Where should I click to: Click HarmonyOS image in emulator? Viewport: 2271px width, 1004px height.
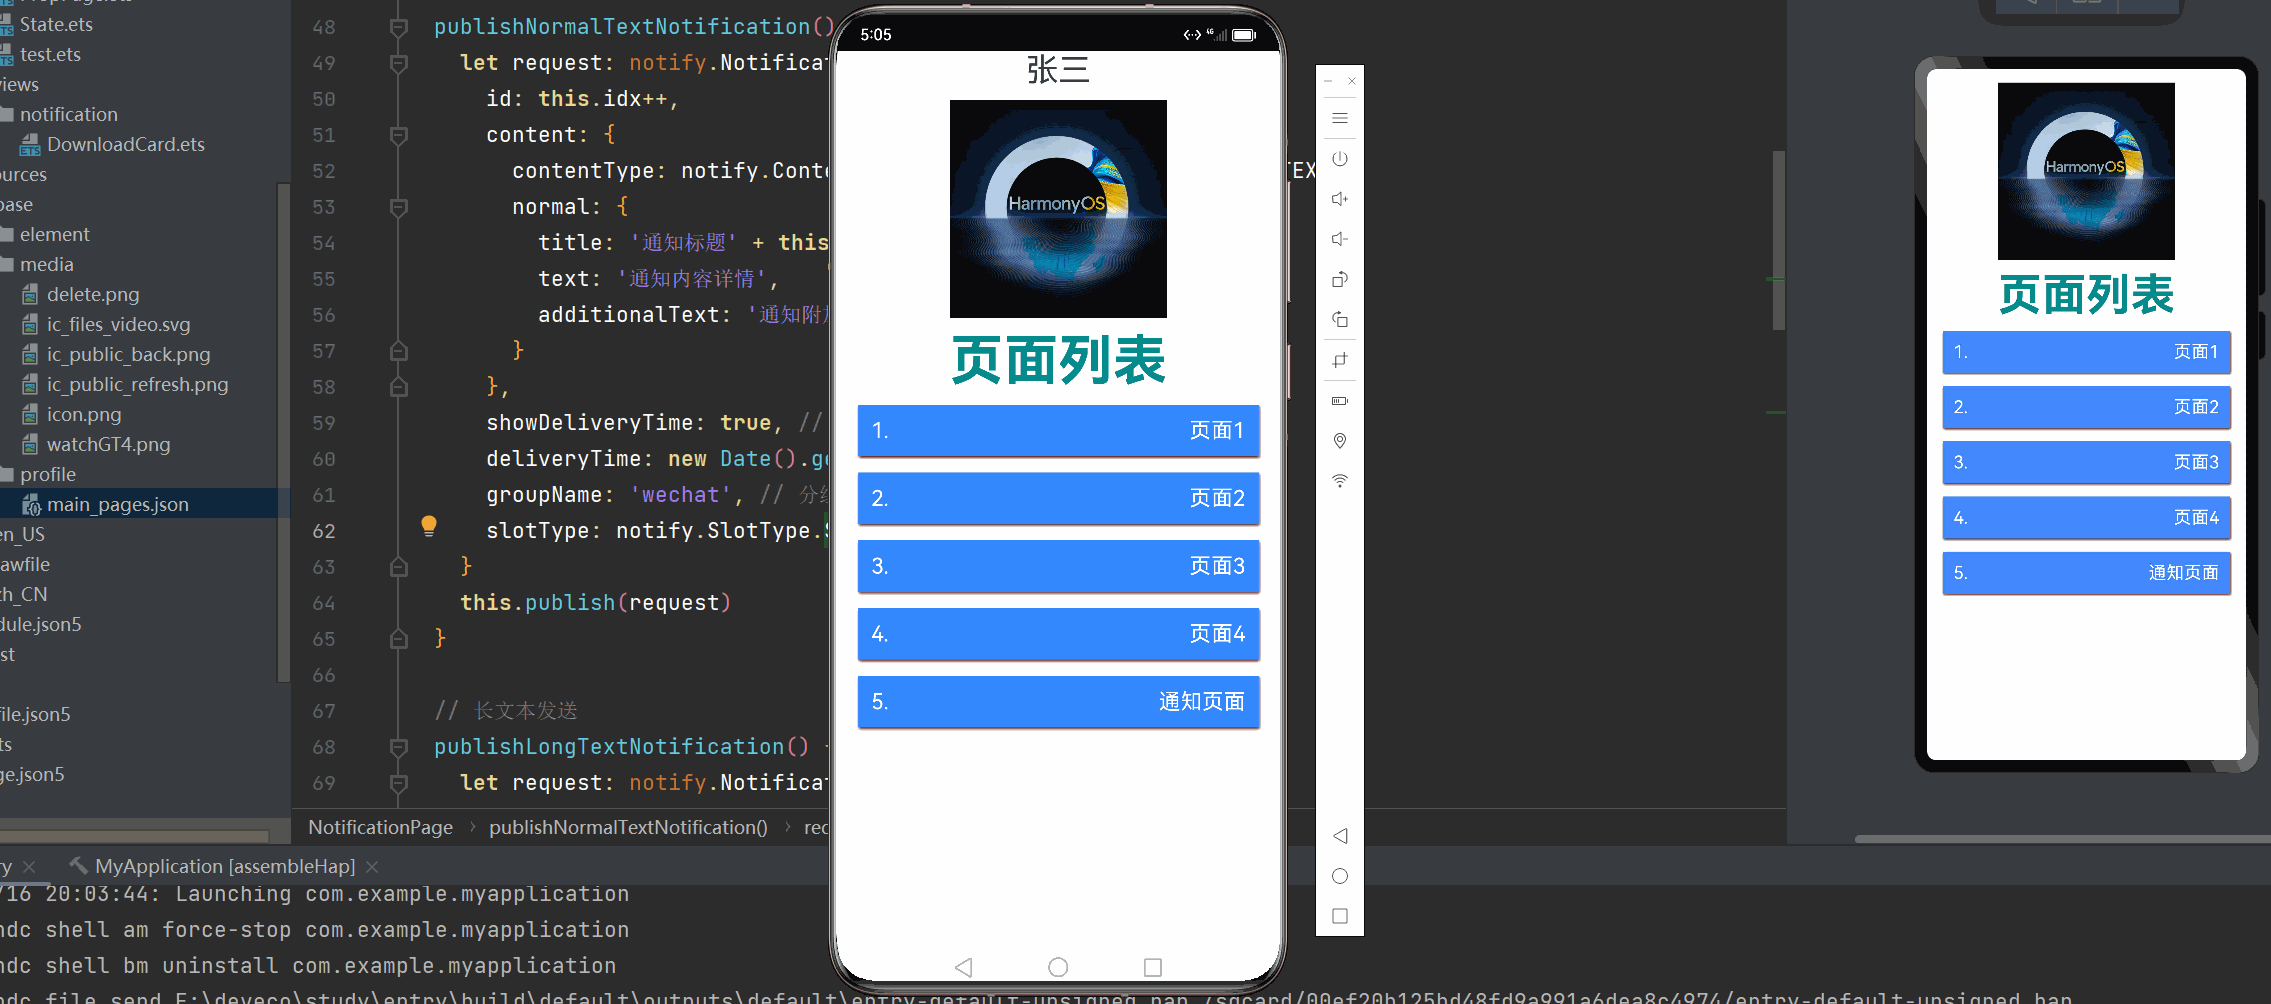pos(1058,209)
